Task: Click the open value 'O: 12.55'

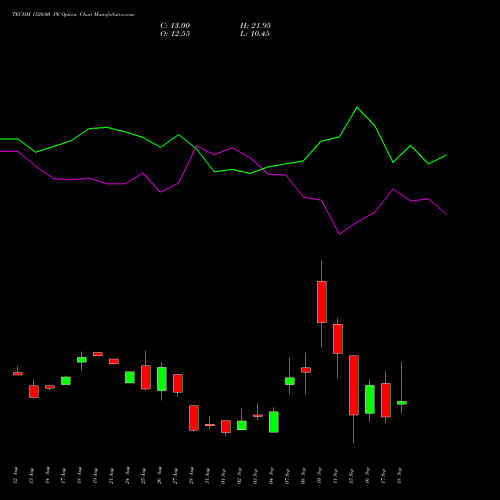Action: tap(175, 34)
